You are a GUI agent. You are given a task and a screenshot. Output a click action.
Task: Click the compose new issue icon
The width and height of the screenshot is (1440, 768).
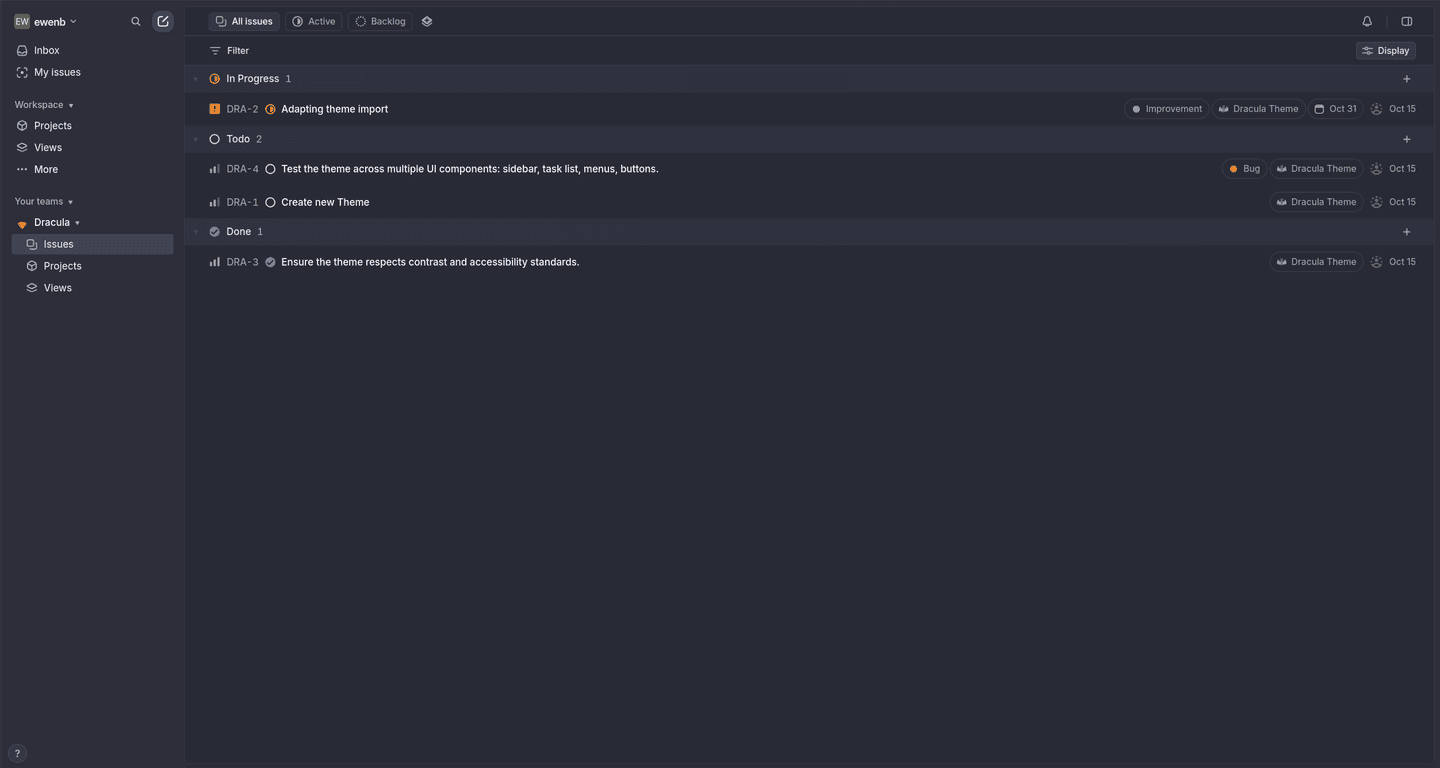(x=163, y=21)
